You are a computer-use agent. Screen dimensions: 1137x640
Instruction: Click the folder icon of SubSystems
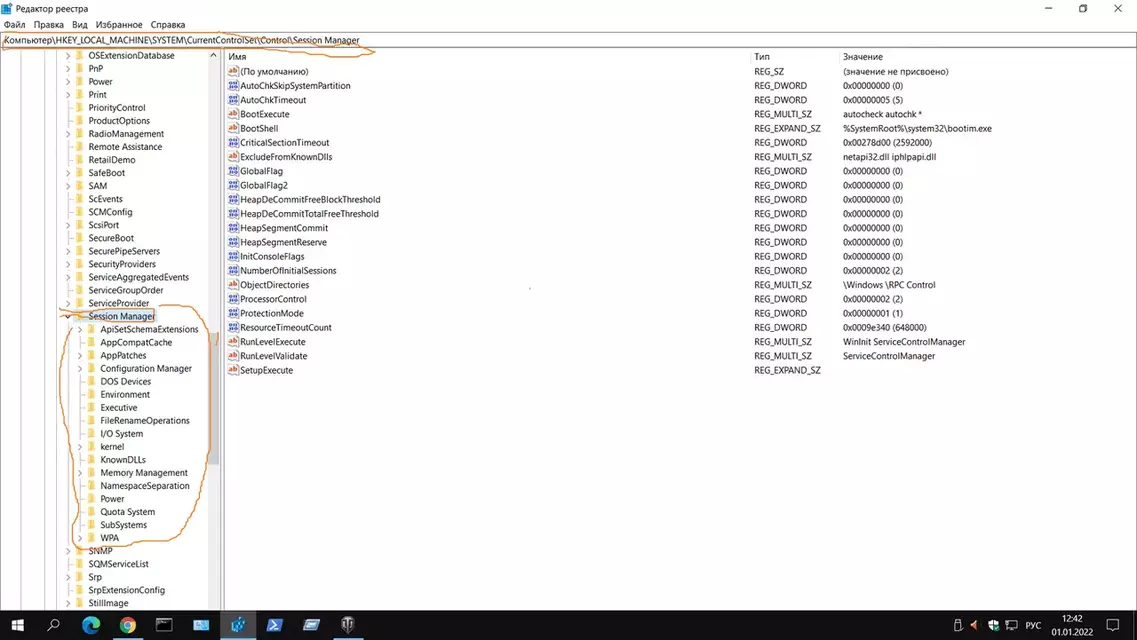point(91,525)
